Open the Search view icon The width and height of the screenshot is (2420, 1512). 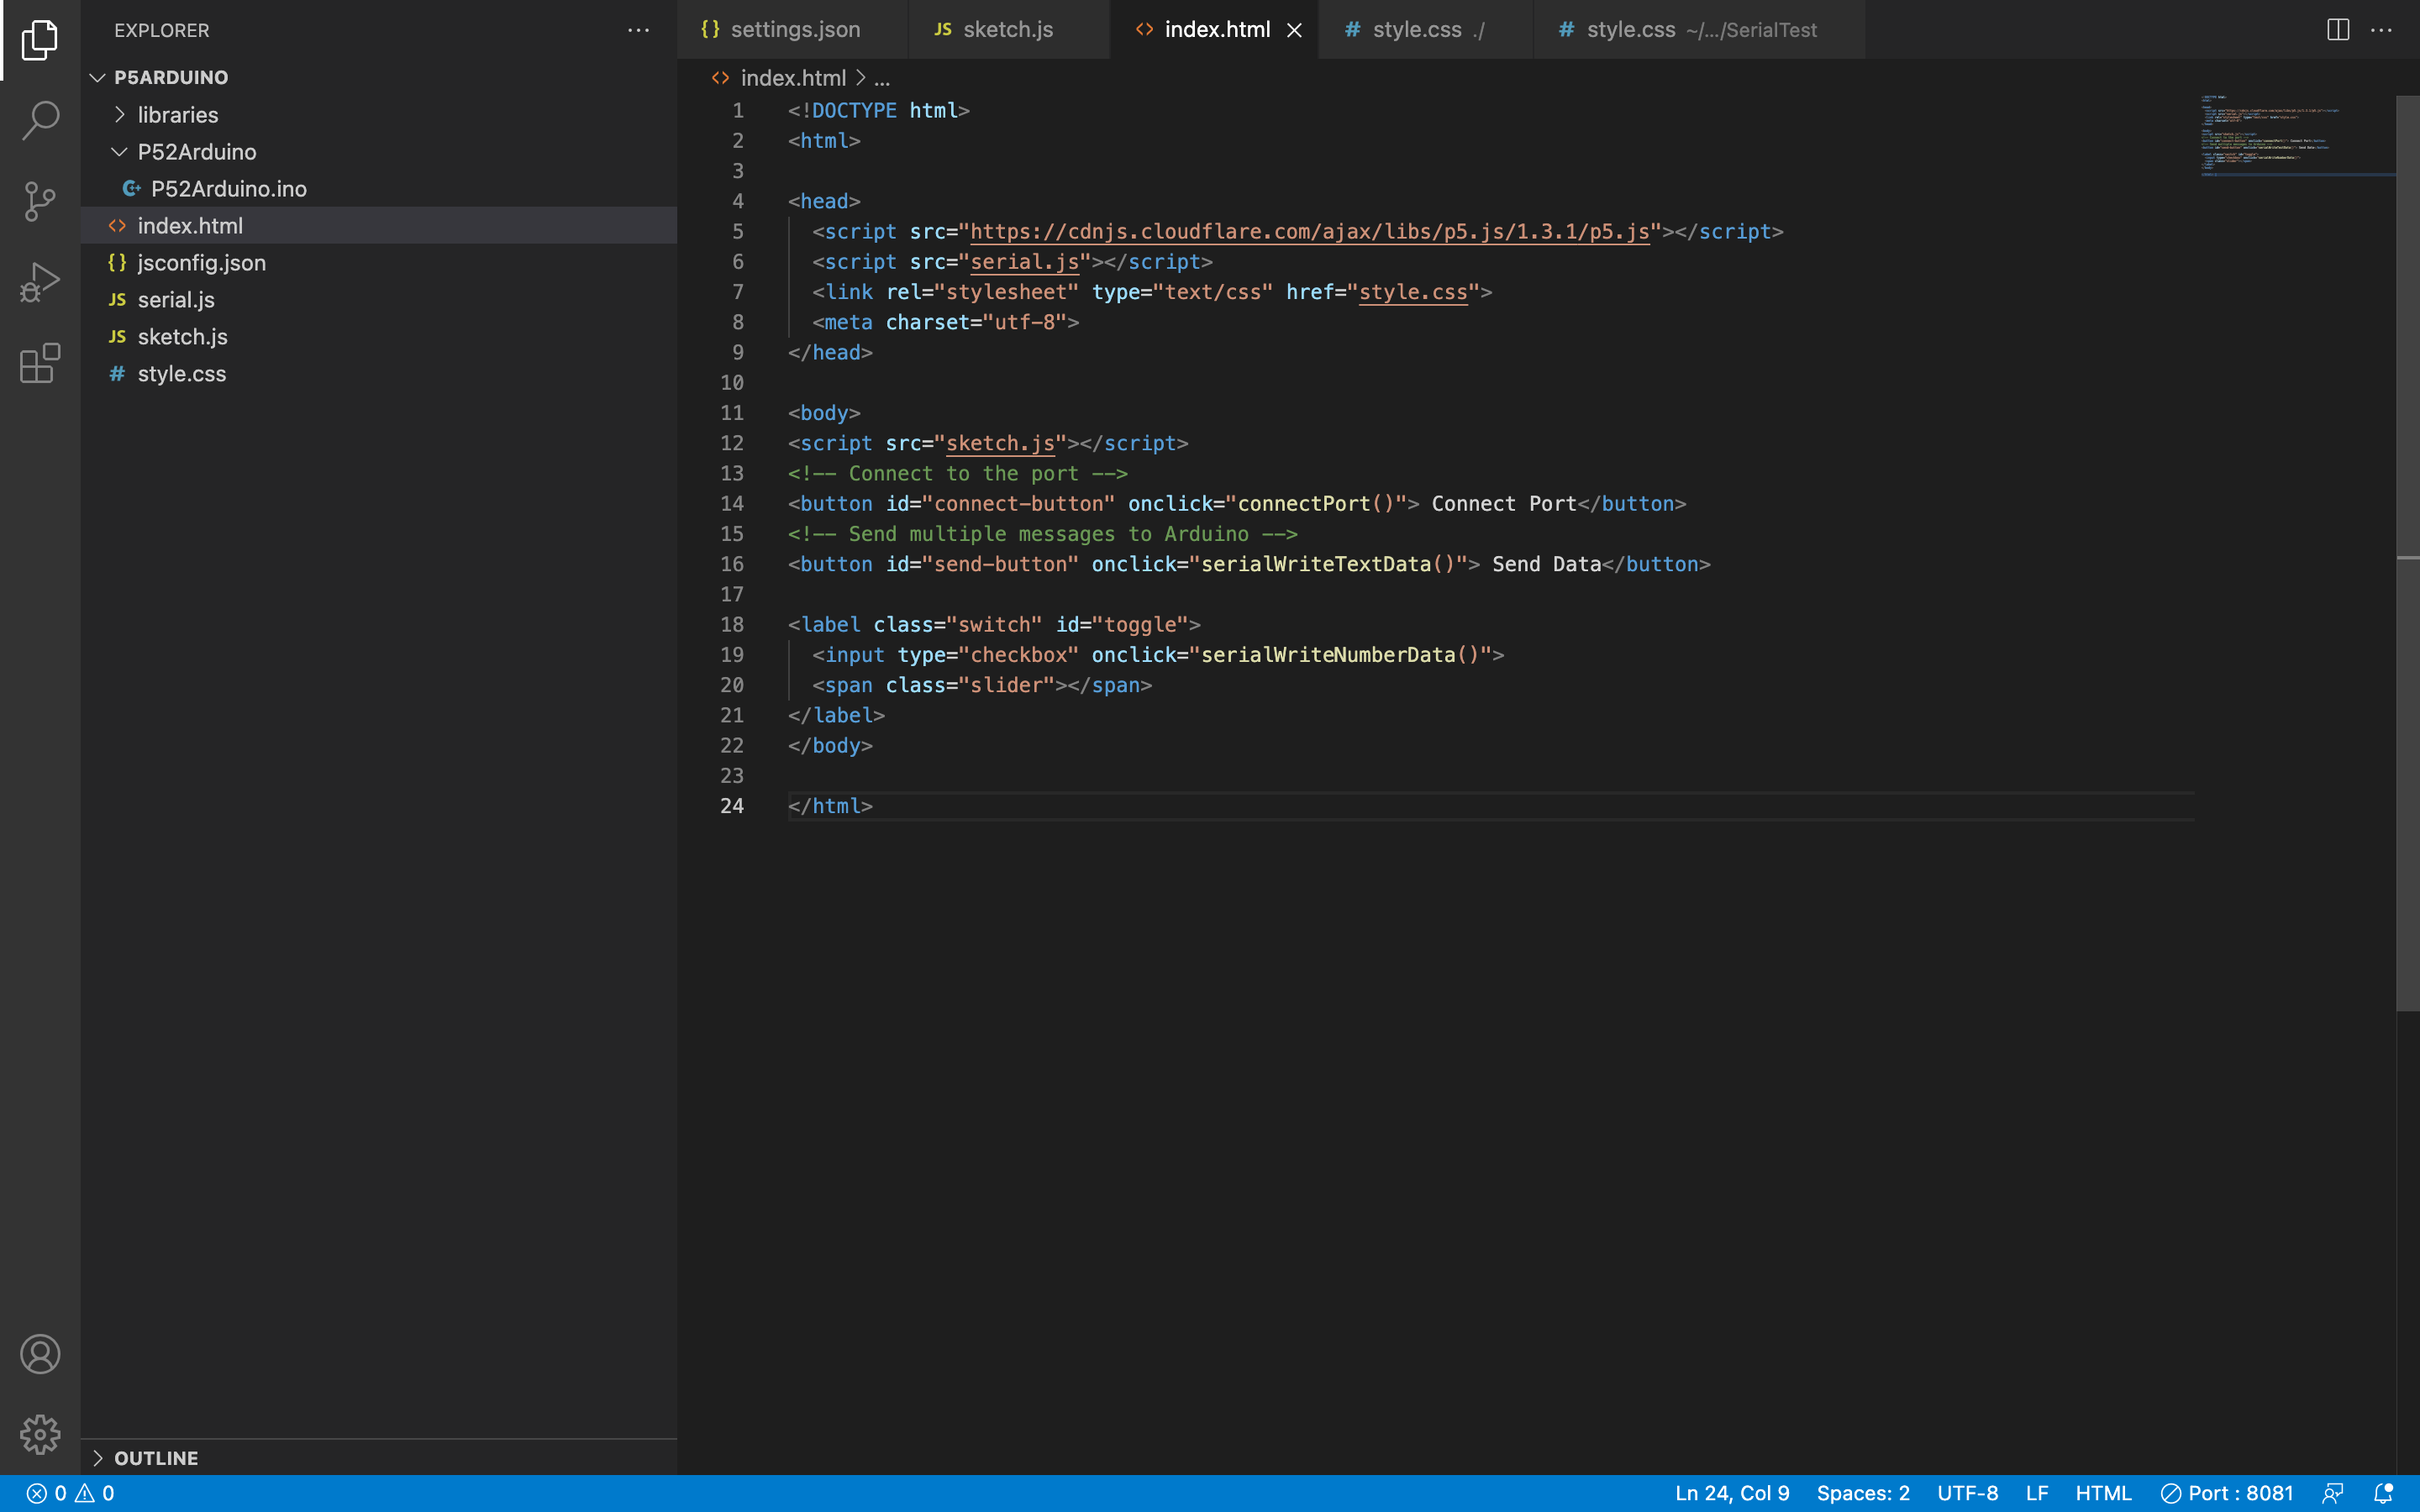(40, 120)
